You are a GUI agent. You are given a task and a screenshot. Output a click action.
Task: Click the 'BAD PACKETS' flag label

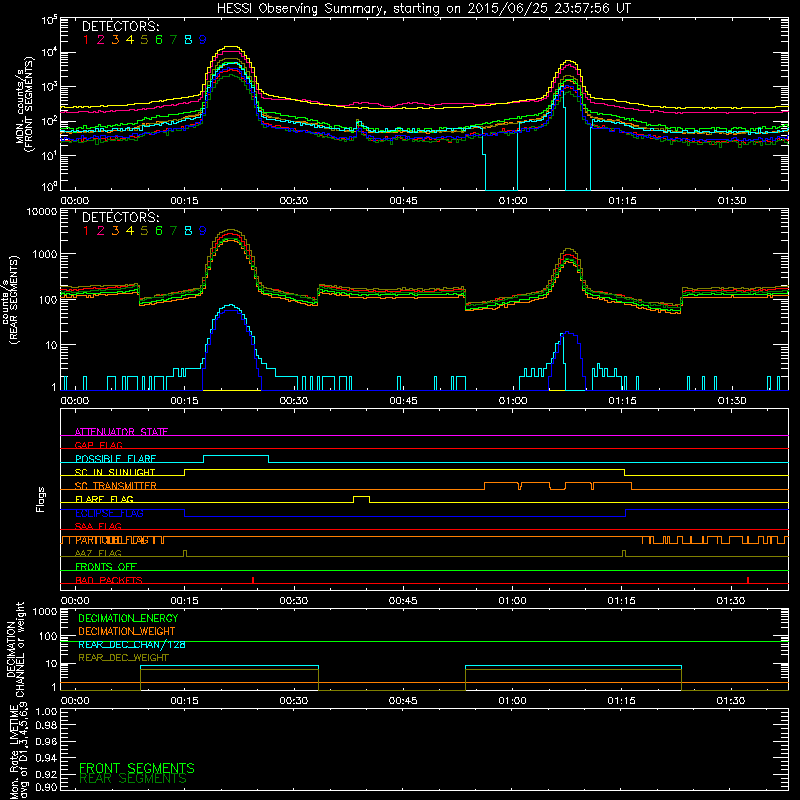tap(109, 580)
